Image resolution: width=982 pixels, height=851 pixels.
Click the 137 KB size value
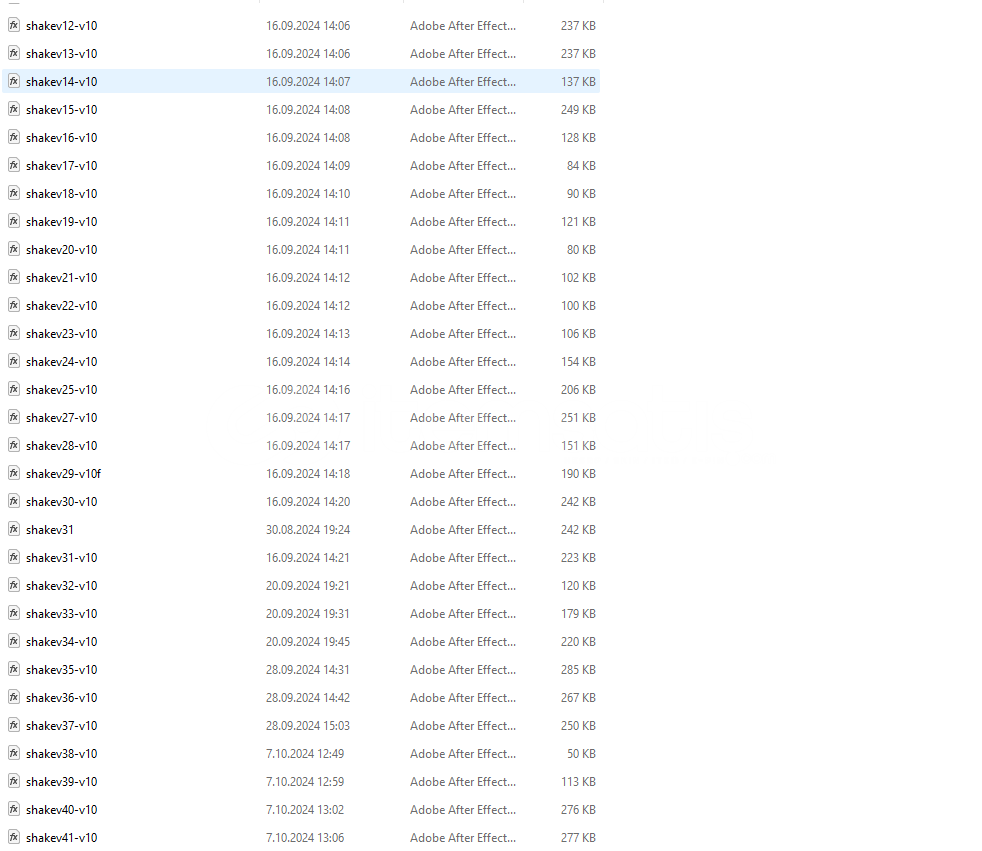coord(578,81)
